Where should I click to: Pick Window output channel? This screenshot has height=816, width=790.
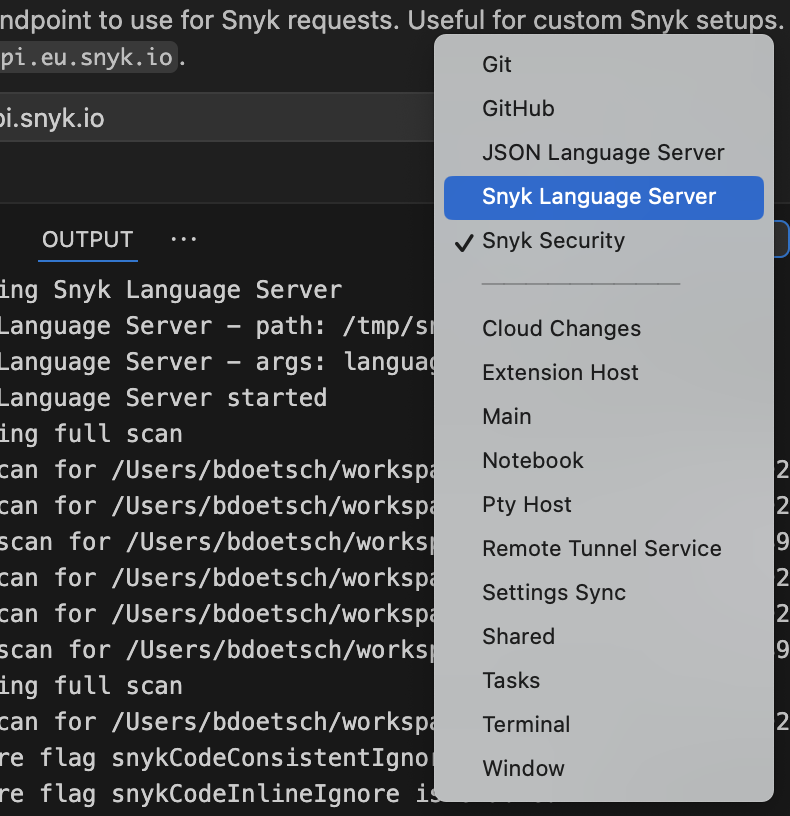tap(523, 768)
